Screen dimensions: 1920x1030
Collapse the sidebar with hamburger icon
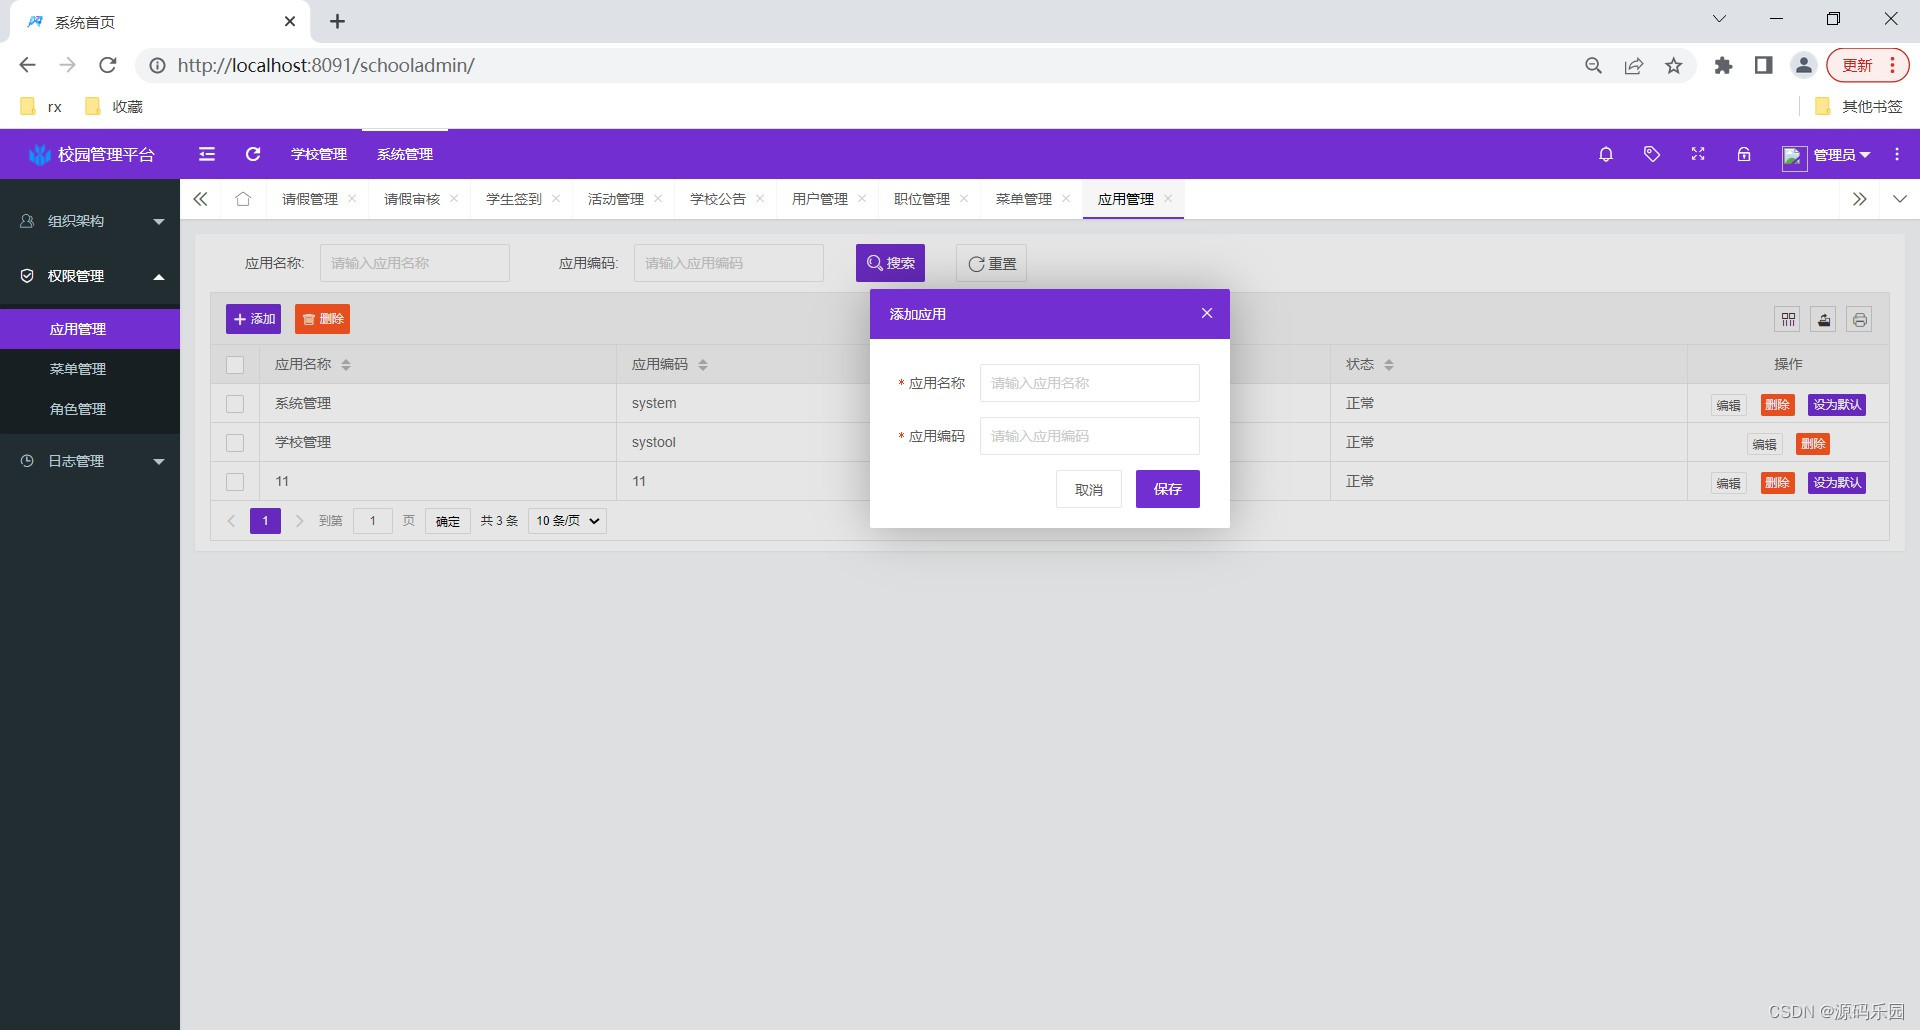tap(206, 154)
